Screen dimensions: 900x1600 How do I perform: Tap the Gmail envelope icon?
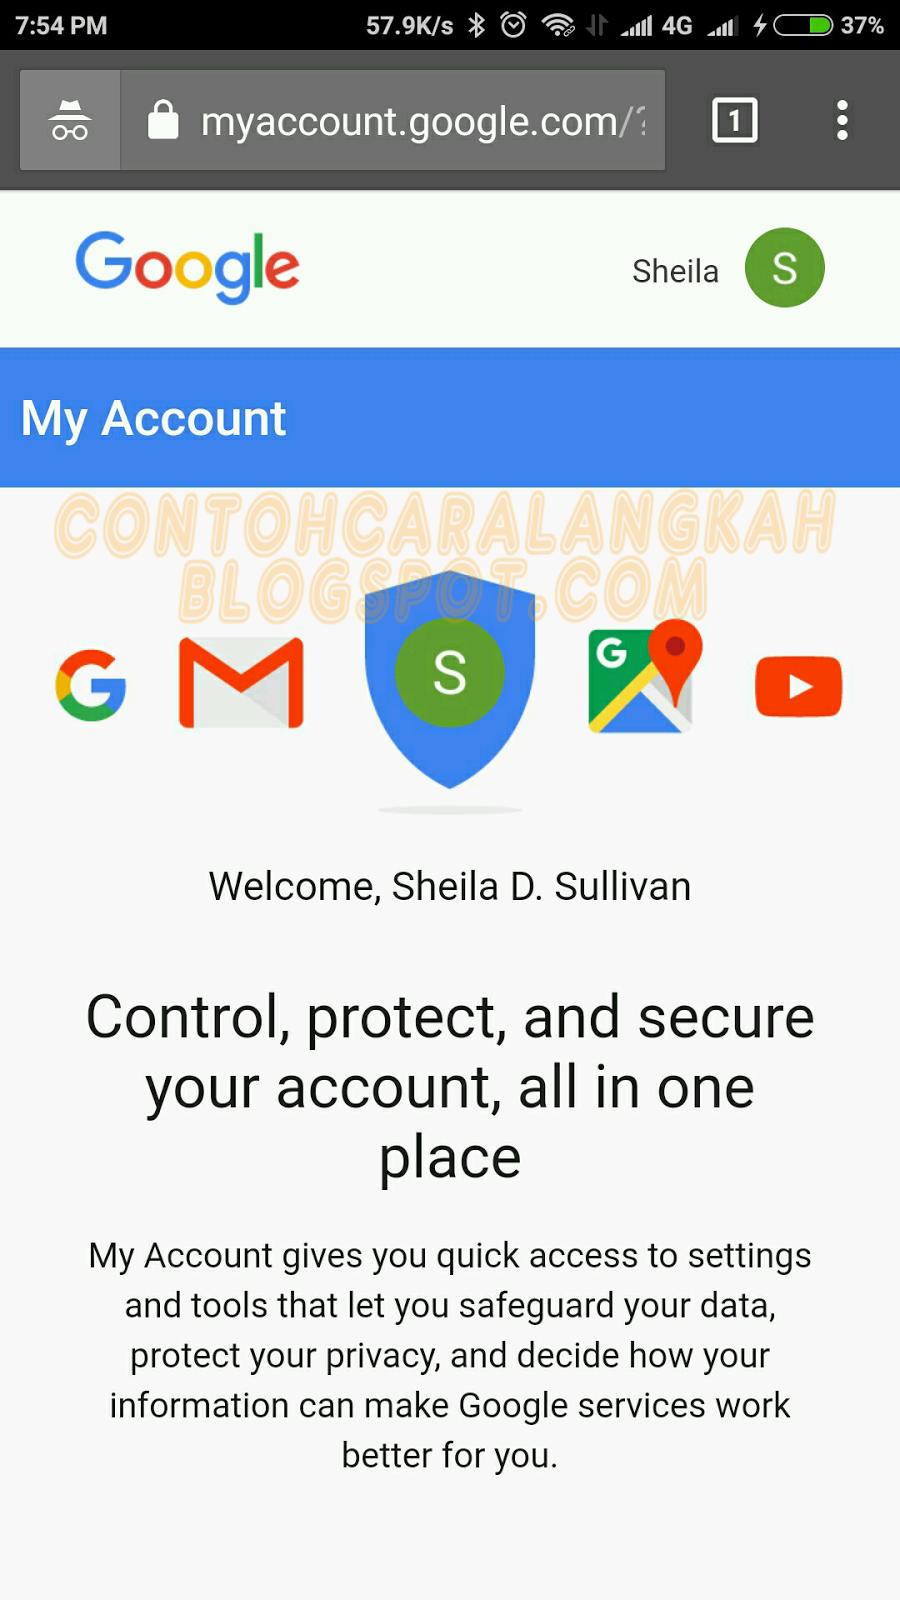[x=241, y=683]
